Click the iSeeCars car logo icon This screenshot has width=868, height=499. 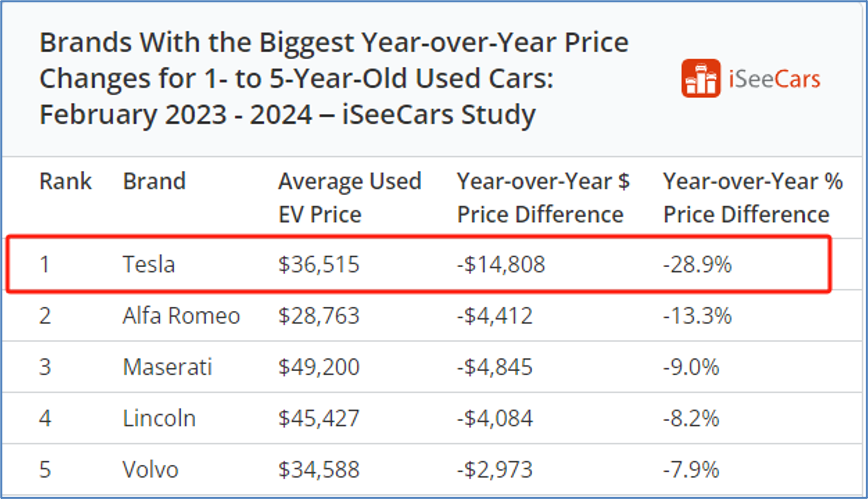[701, 78]
